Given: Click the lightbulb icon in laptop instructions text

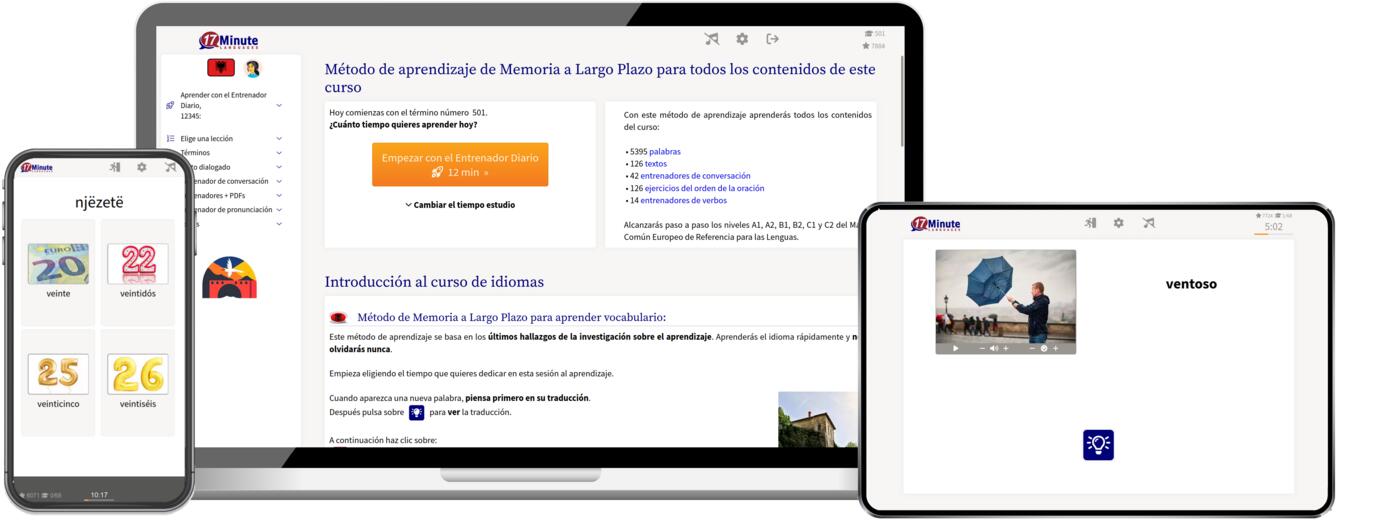Looking at the screenshot, I should (416, 412).
